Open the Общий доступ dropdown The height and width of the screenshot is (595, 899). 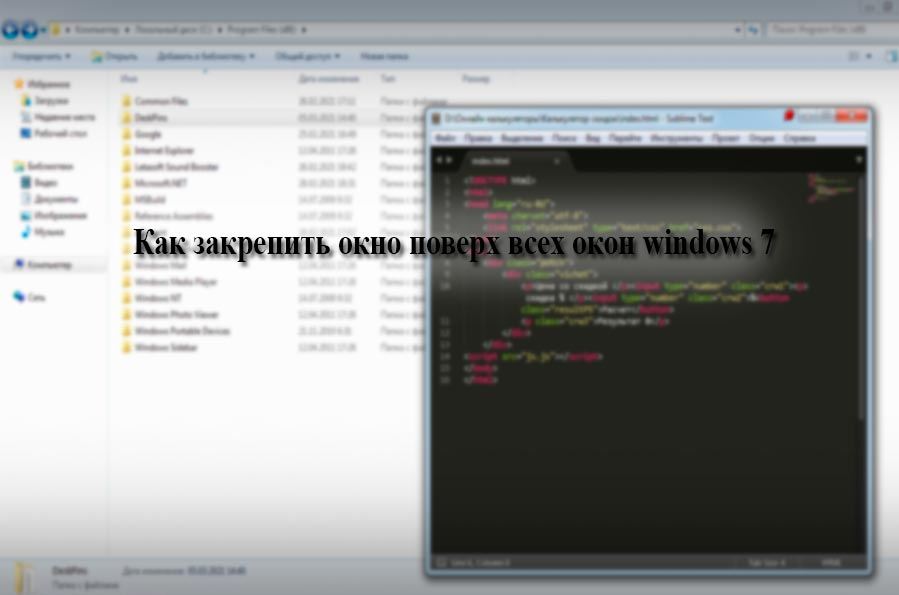coord(308,56)
